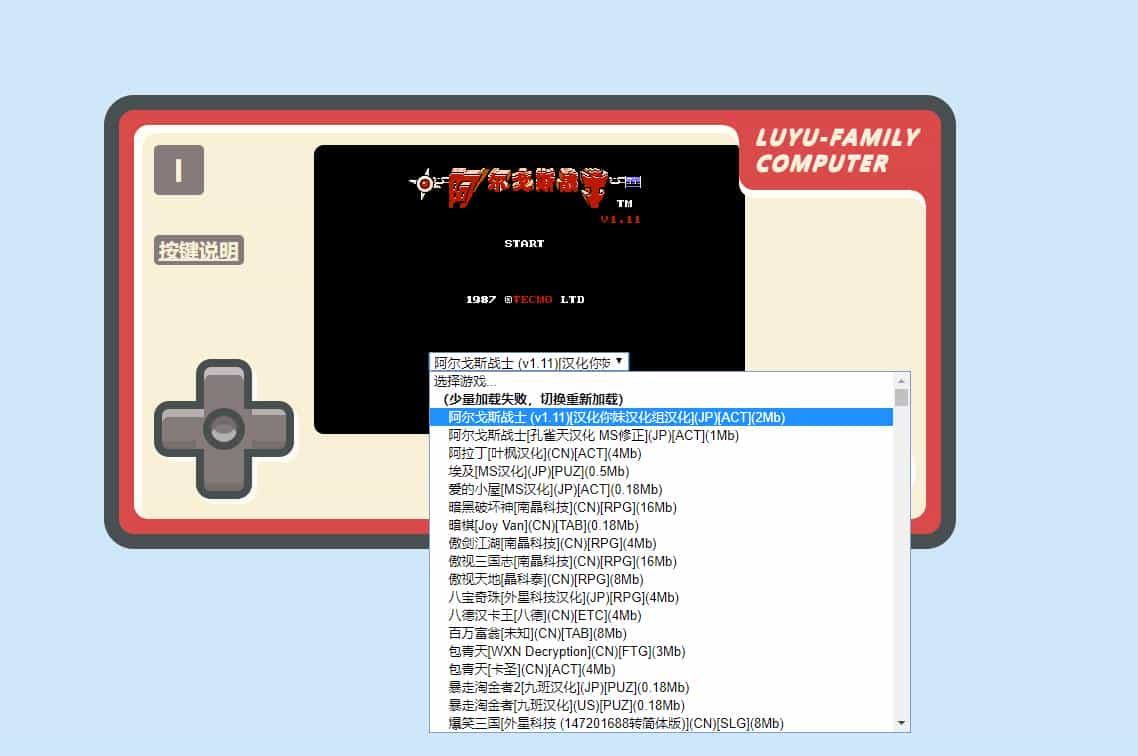
Task: Click the dropdown list scrollbar thumb
Action: point(901,398)
